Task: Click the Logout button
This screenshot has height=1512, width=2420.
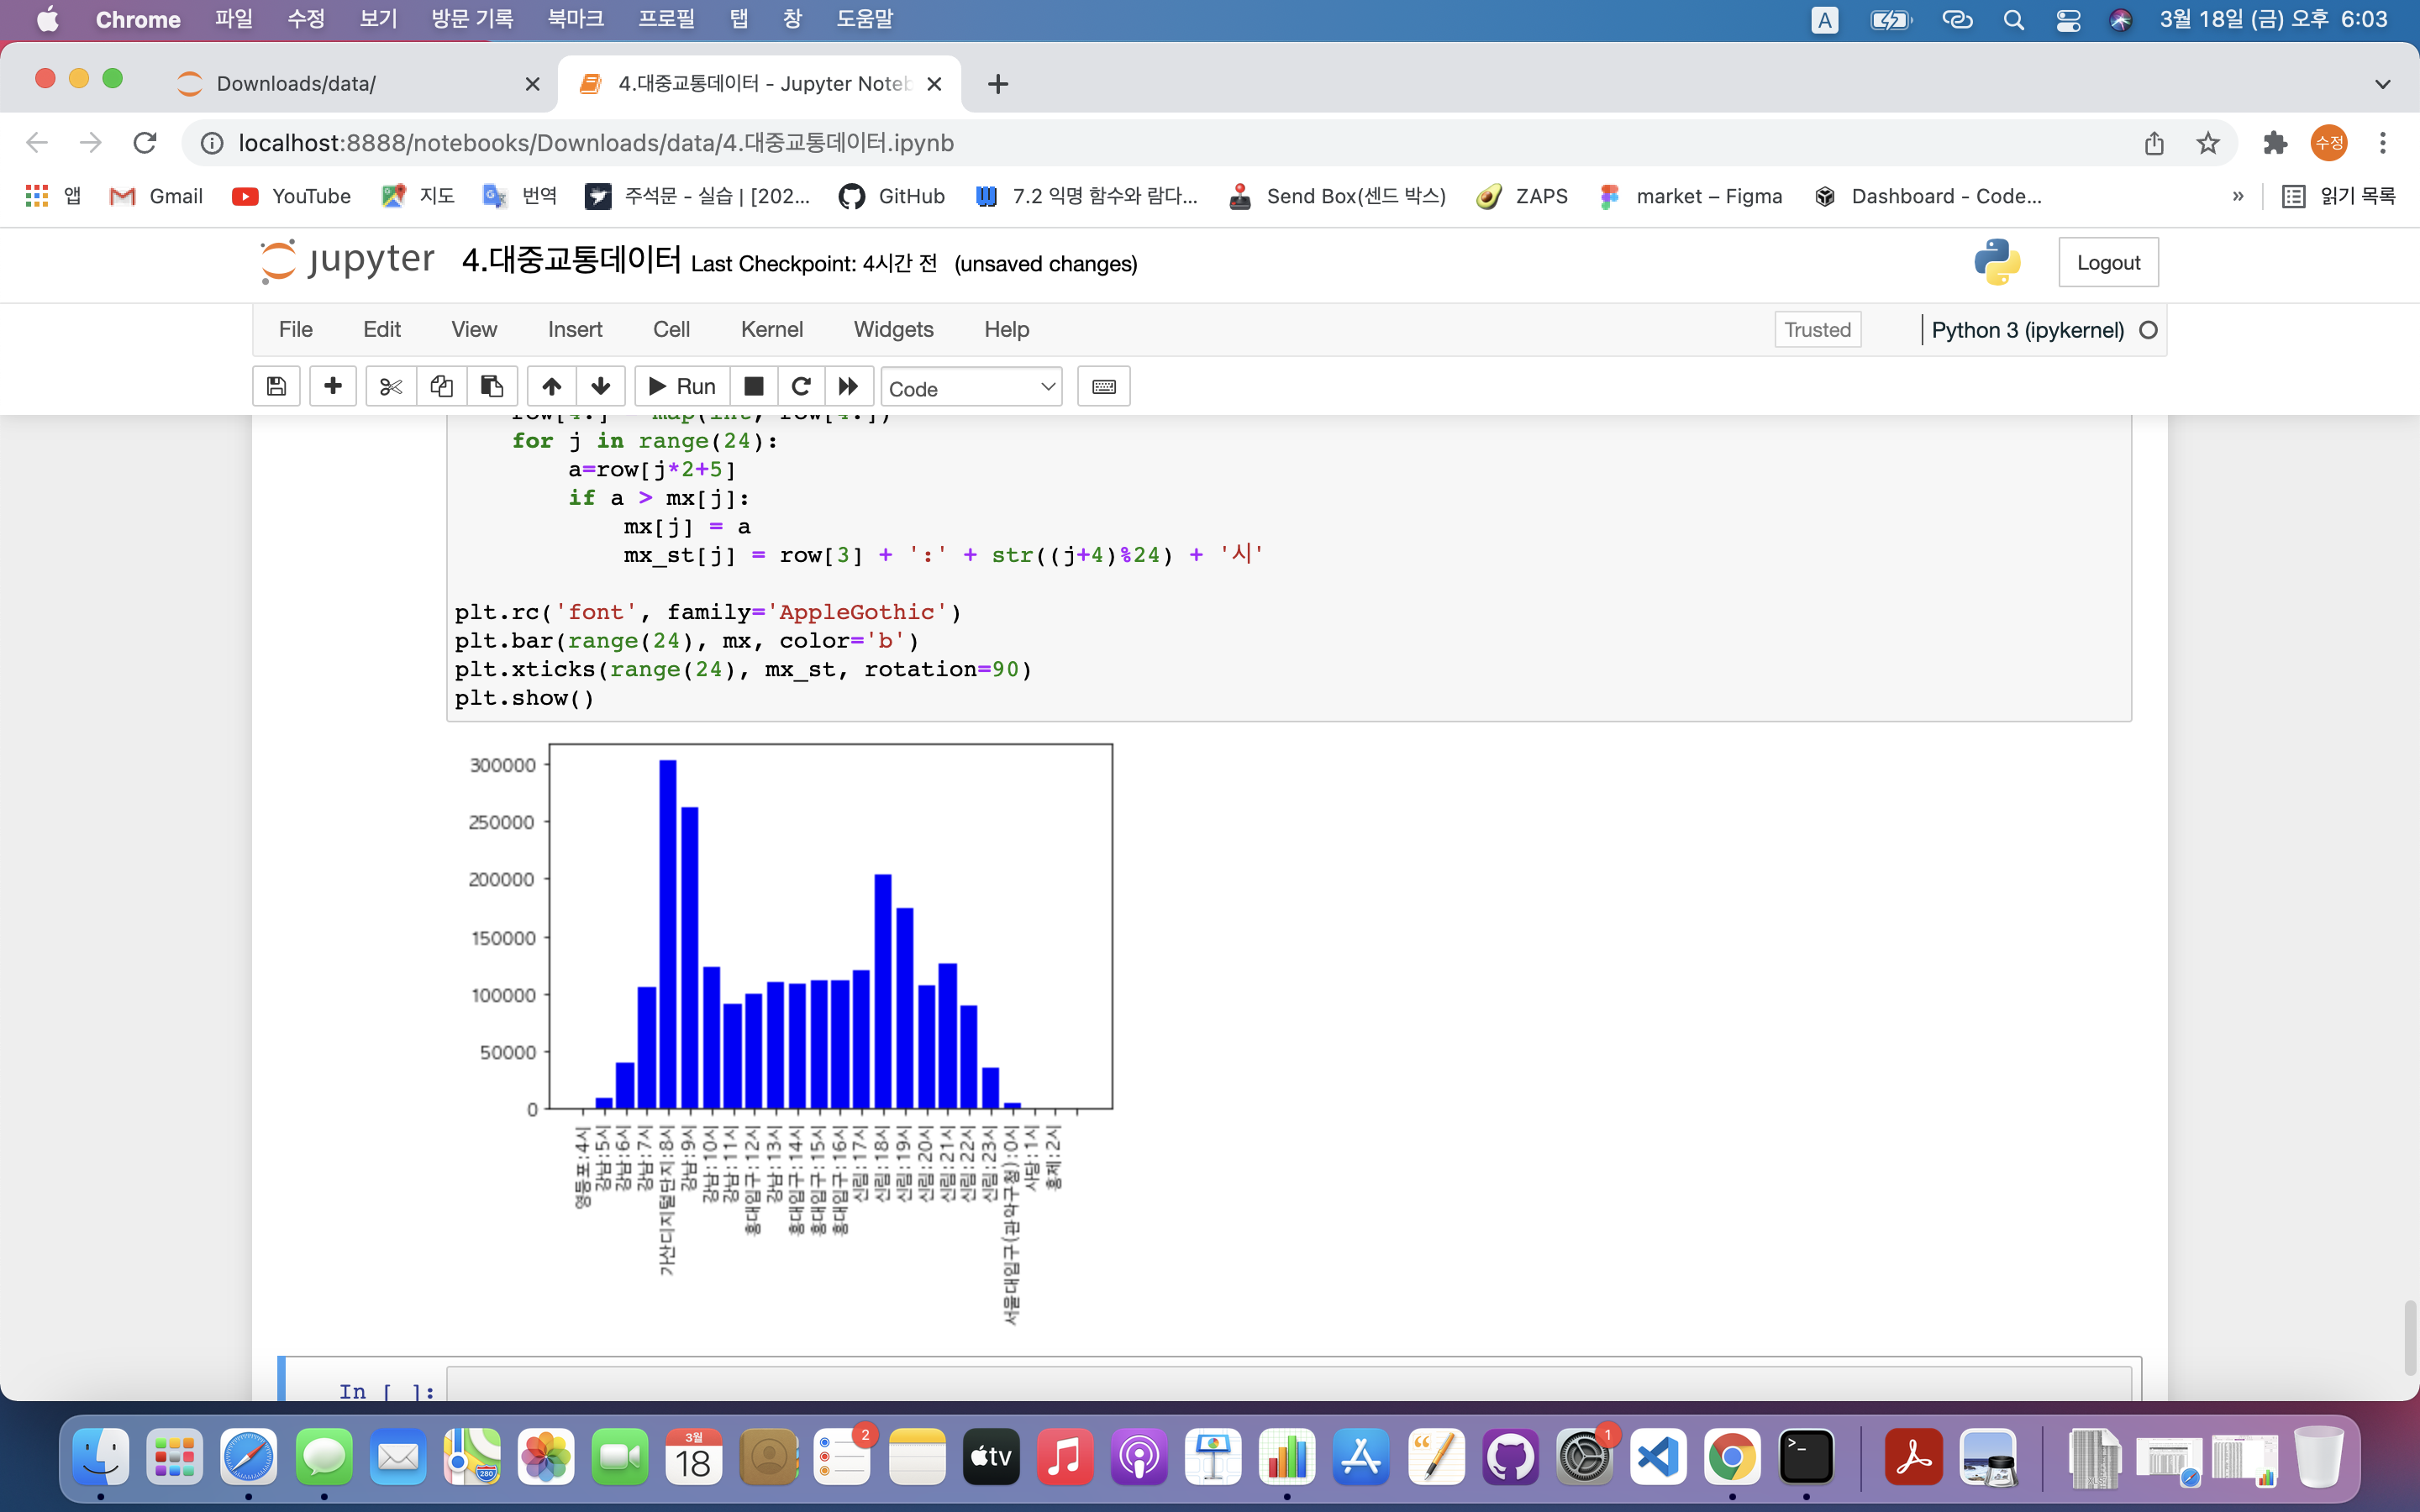Action: pos(2108,262)
